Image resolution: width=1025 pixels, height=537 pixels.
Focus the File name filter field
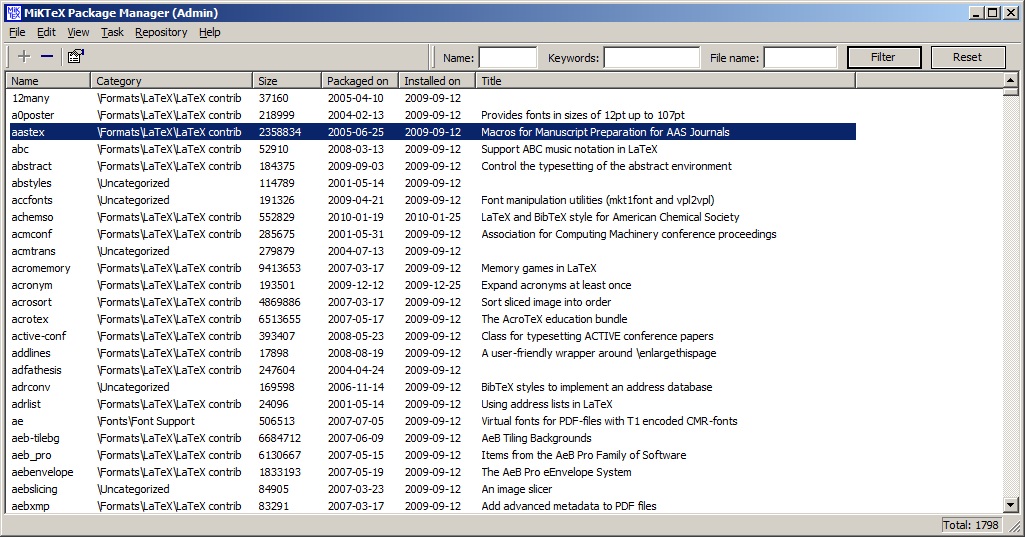point(800,58)
